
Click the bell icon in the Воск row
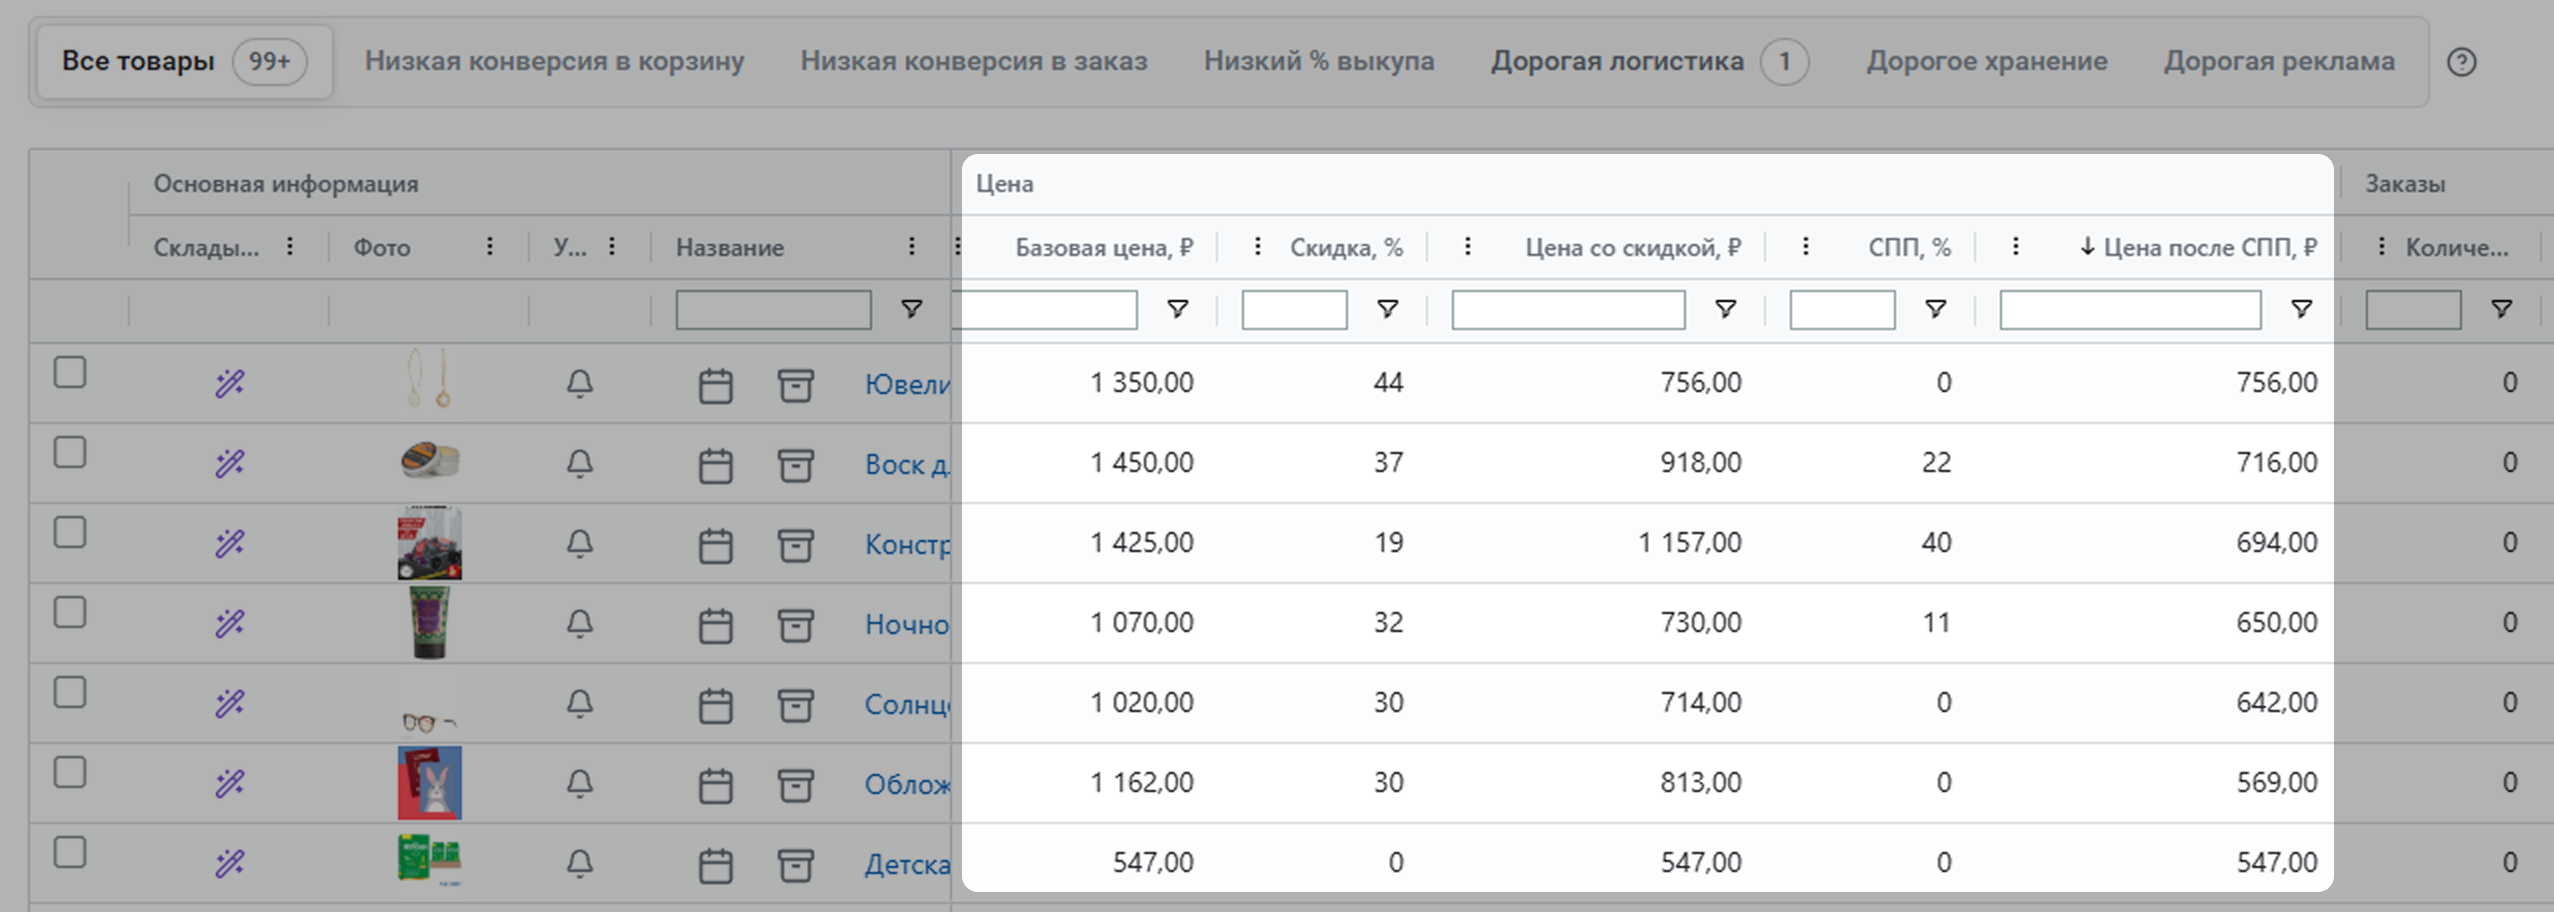point(580,464)
